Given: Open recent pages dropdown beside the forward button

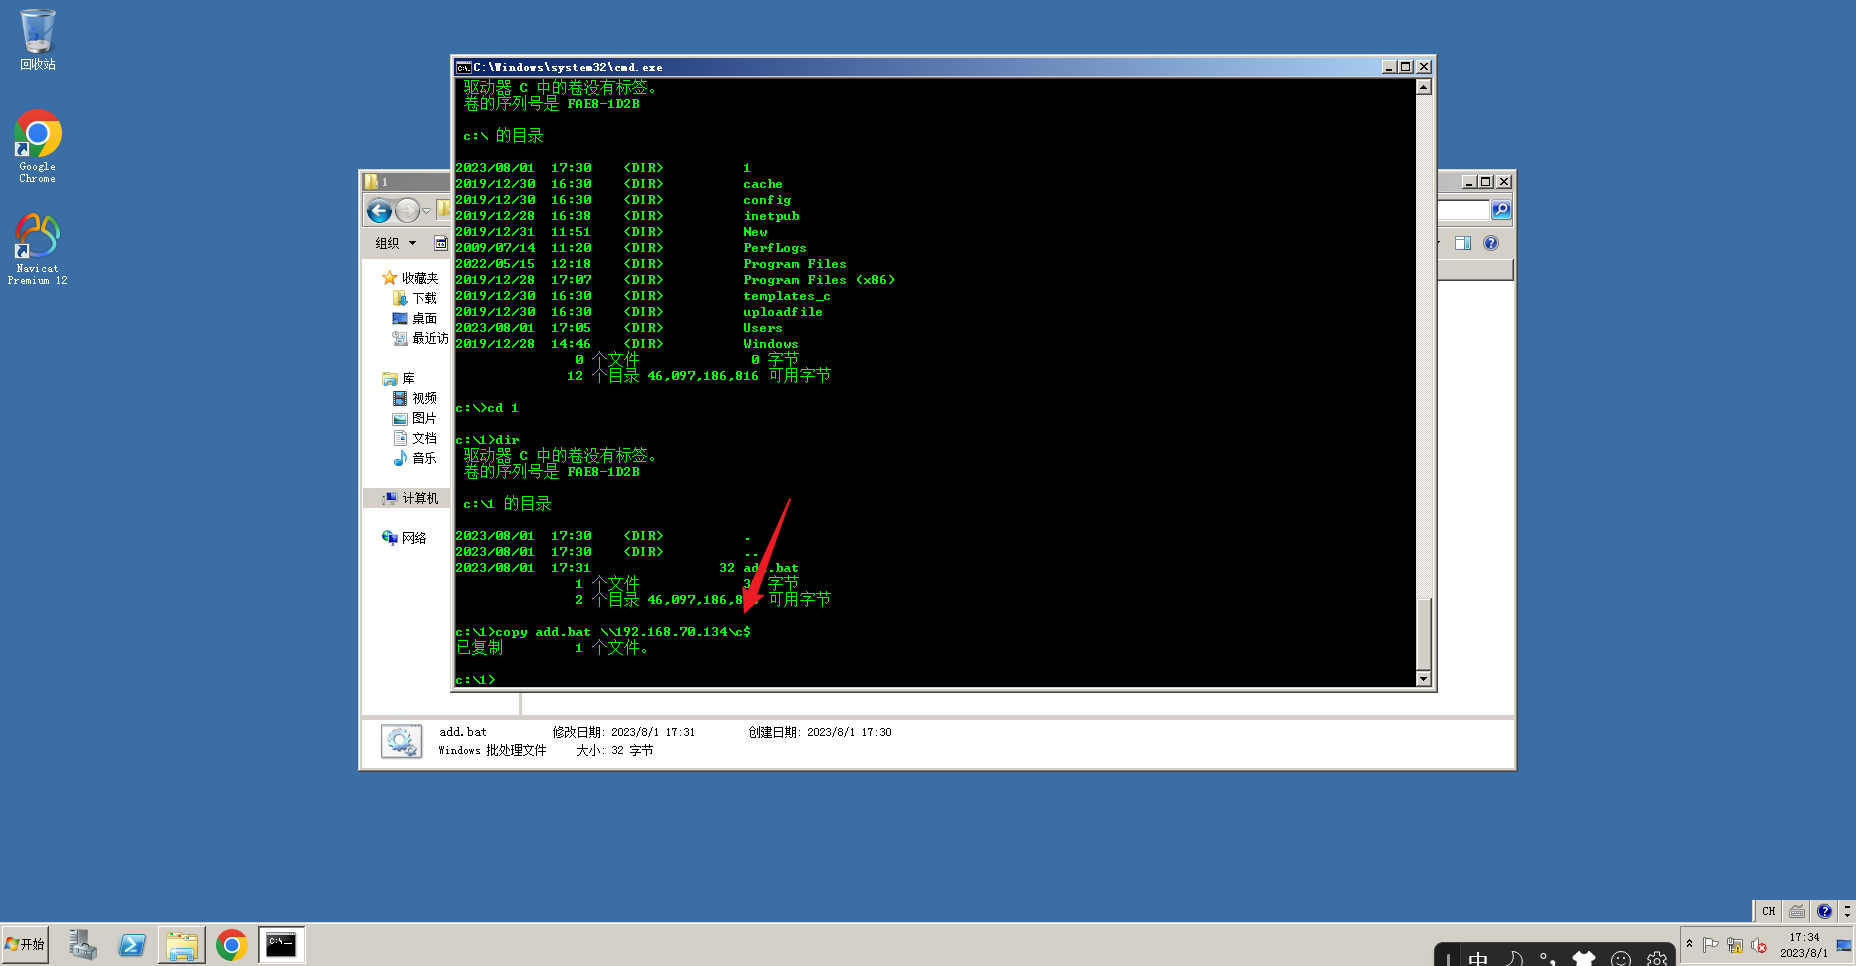Looking at the screenshot, I should [426, 211].
